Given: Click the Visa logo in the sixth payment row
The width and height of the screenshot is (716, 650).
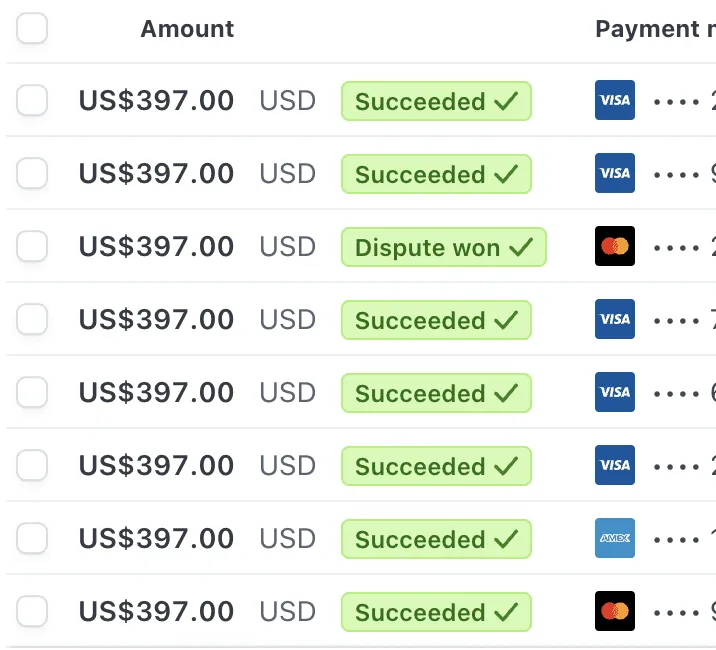Looking at the screenshot, I should [x=614, y=465].
